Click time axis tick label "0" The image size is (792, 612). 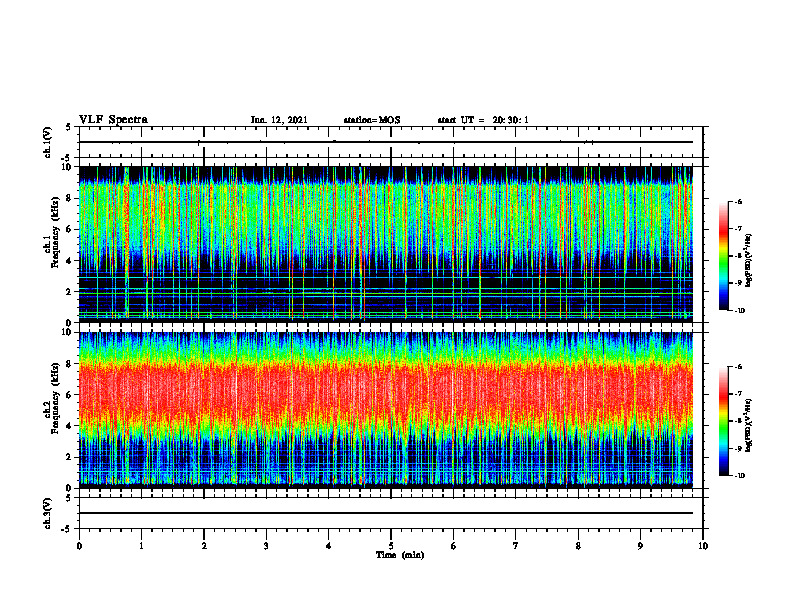[79, 546]
